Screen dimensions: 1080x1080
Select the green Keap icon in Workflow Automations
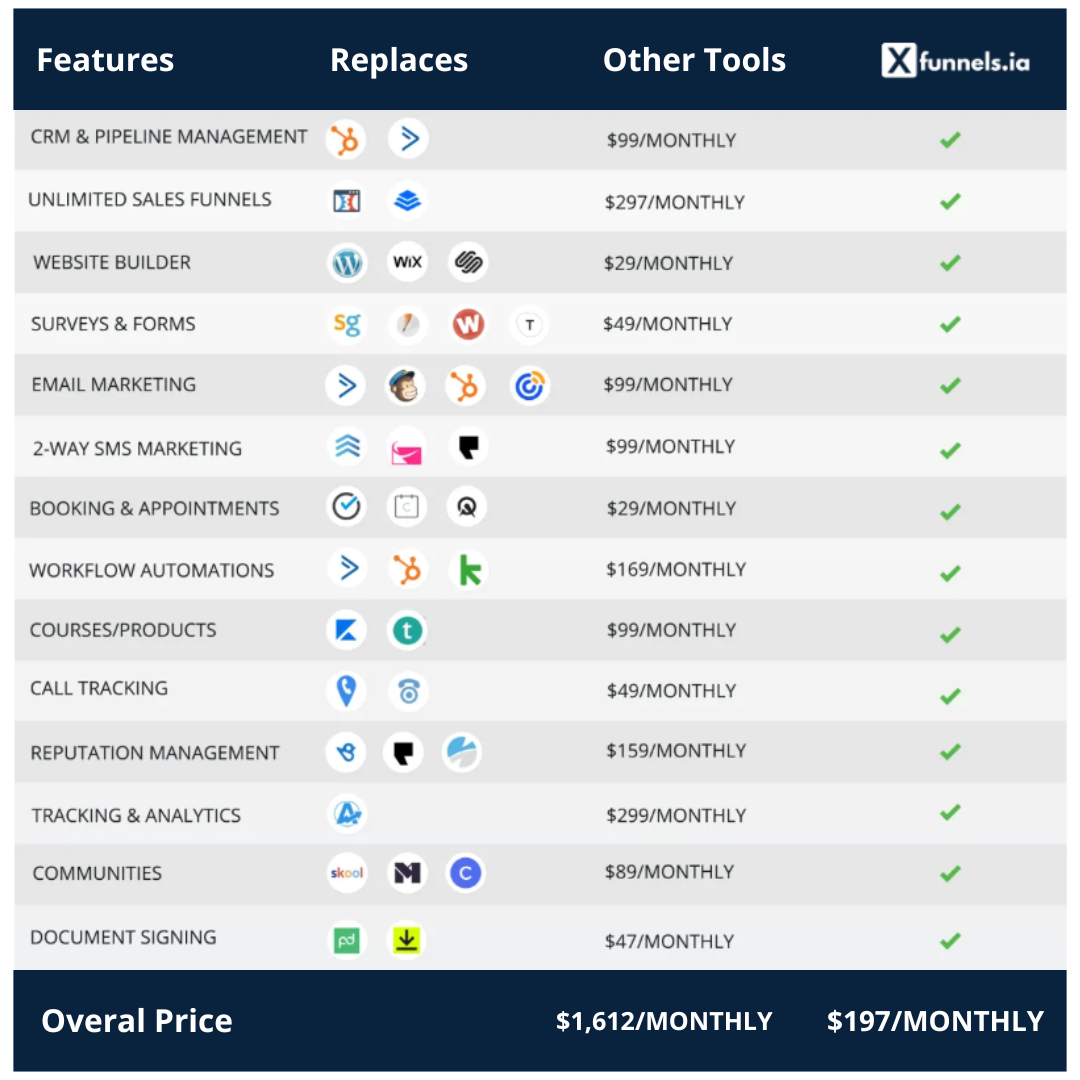(x=468, y=570)
